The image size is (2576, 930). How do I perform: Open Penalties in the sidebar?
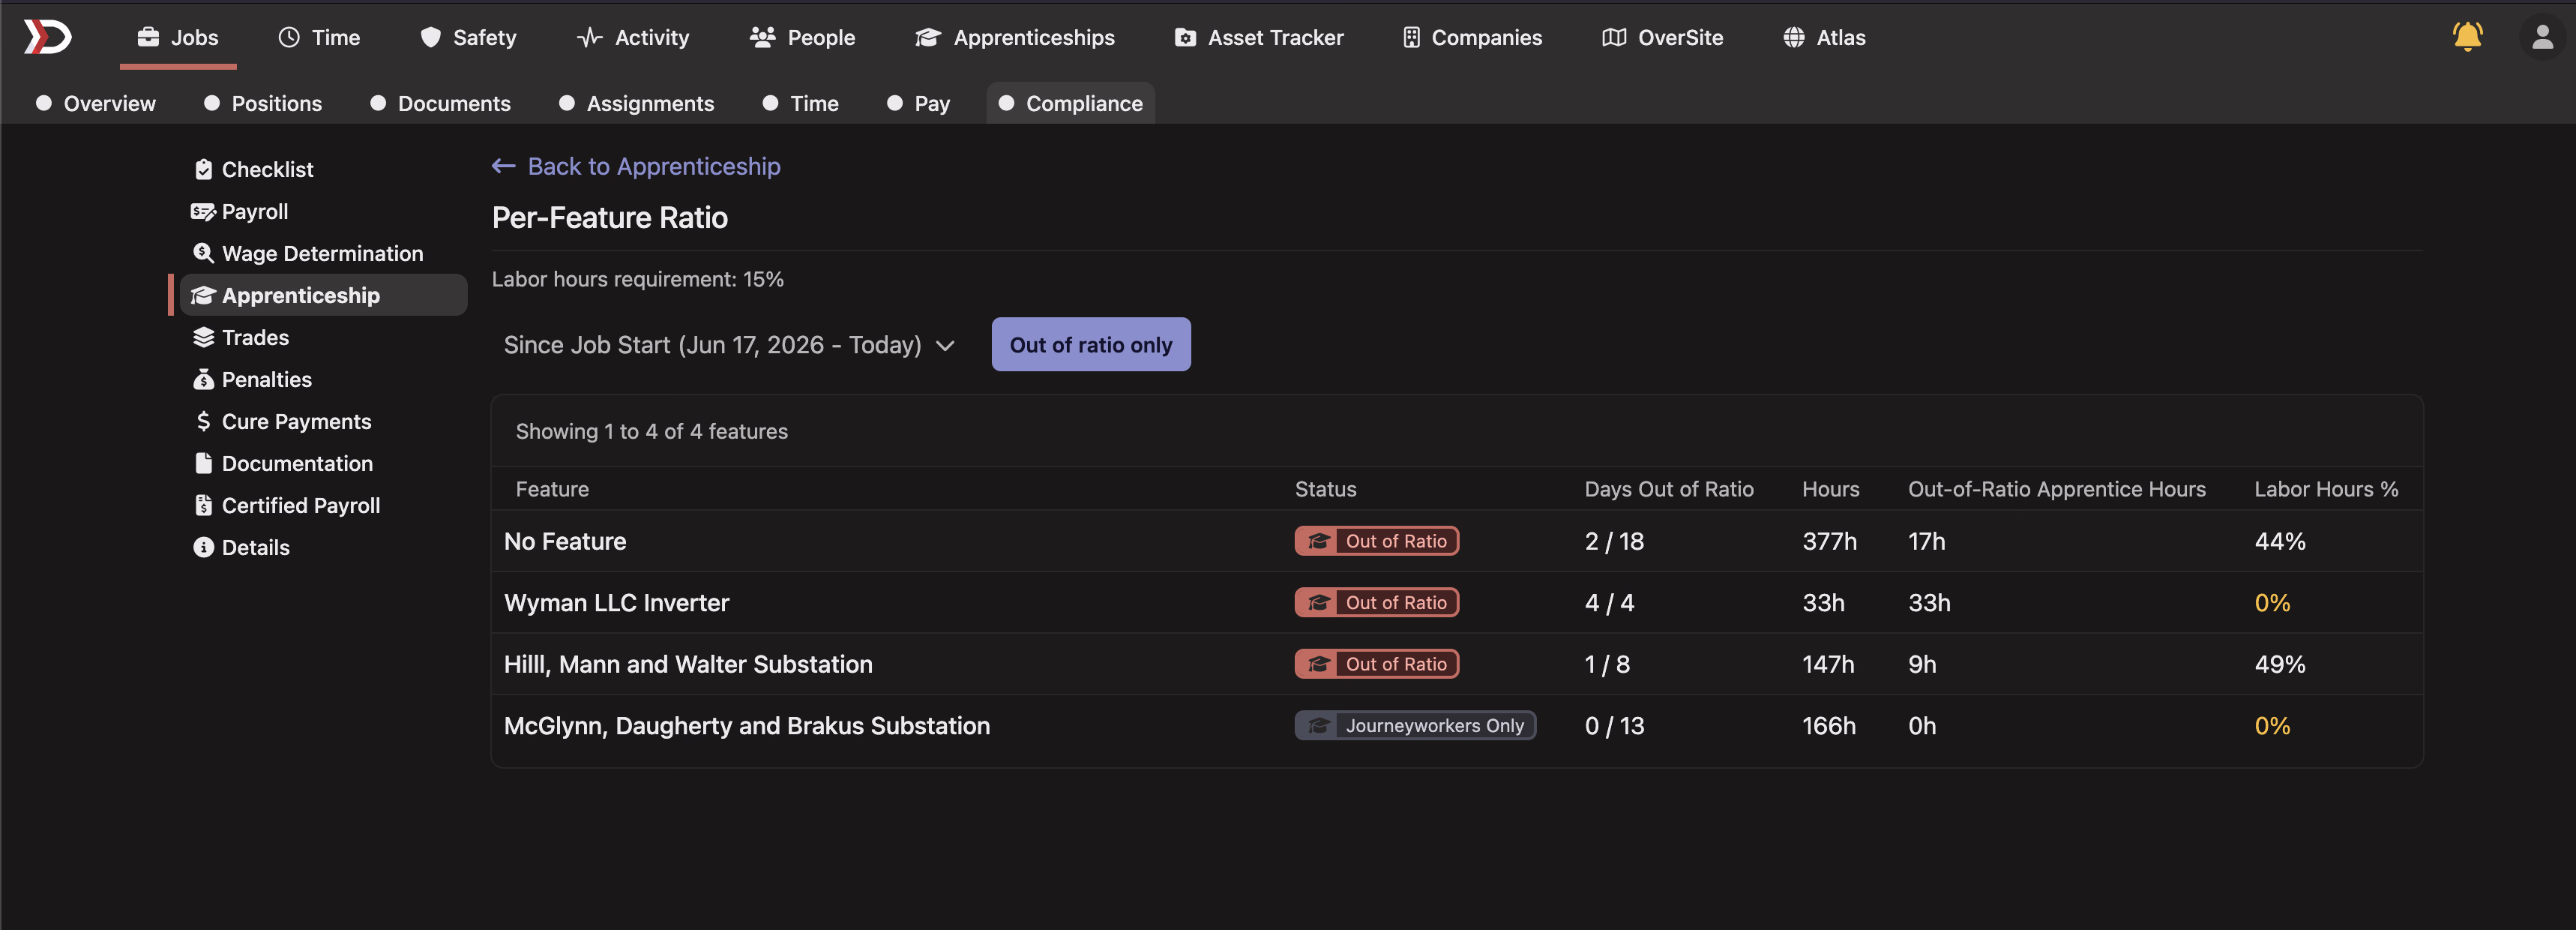(322, 379)
